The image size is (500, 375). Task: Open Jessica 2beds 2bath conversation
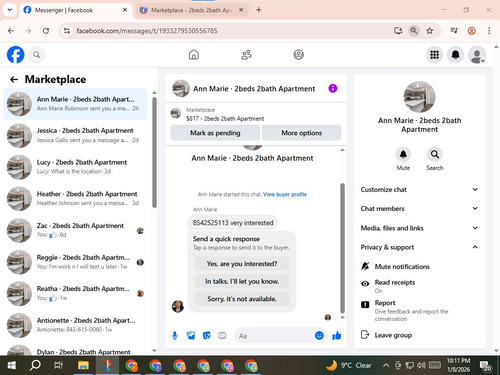click(x=75, y=135)
